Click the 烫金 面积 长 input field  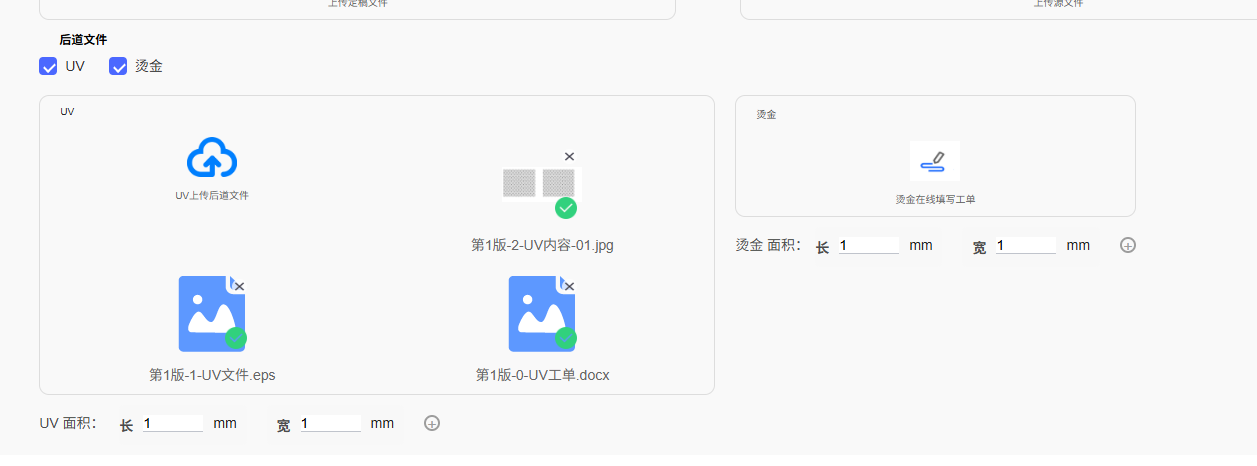pos(868,245)
